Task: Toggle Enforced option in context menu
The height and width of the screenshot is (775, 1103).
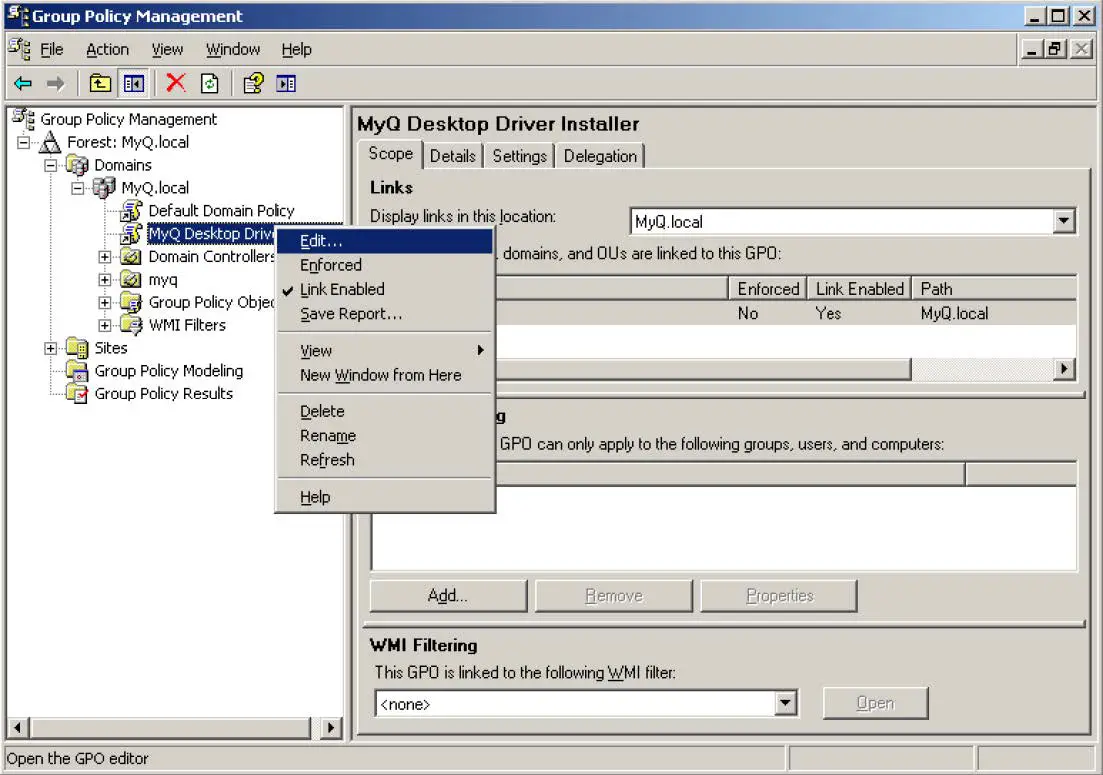Action: 331,265
